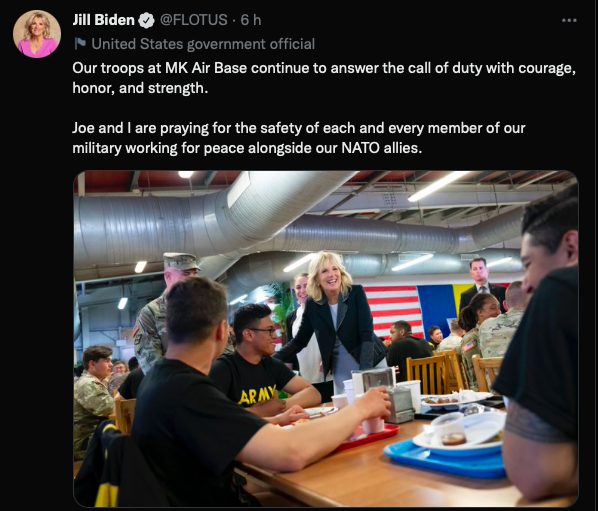Open the tweet via the 6 h timestamp
598x511 pixels.
pyautogui.click(x=251, y=20)
